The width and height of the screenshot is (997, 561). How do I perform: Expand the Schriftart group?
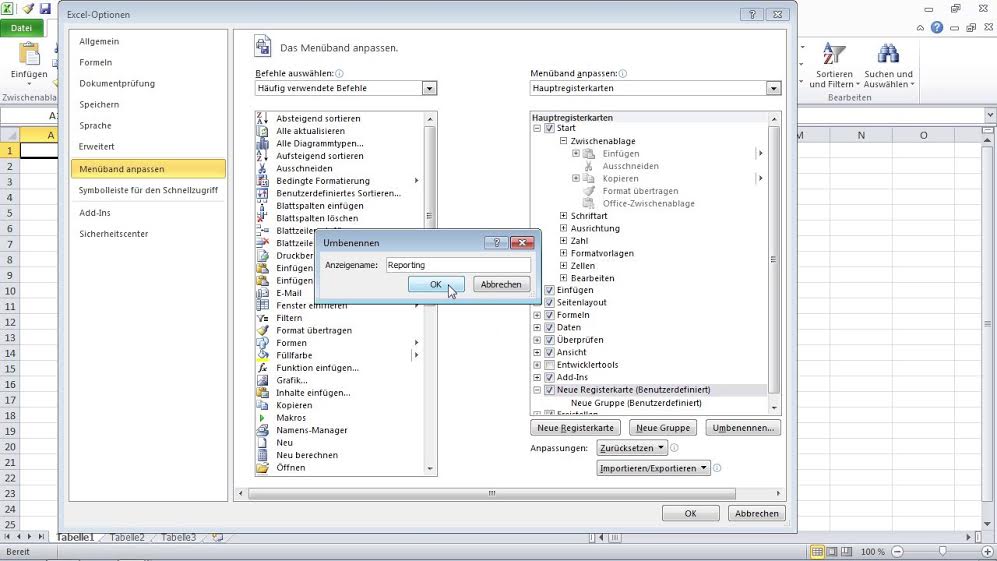[563, 216]
